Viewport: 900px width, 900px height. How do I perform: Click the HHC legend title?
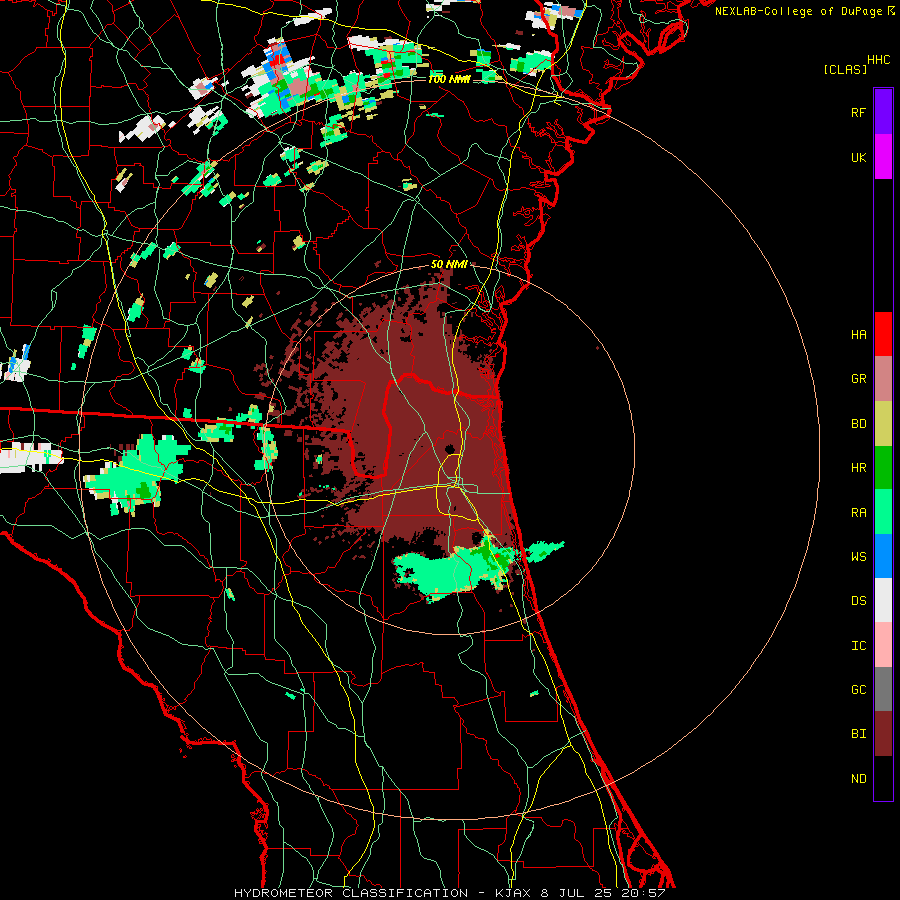(x=879, y=60)
